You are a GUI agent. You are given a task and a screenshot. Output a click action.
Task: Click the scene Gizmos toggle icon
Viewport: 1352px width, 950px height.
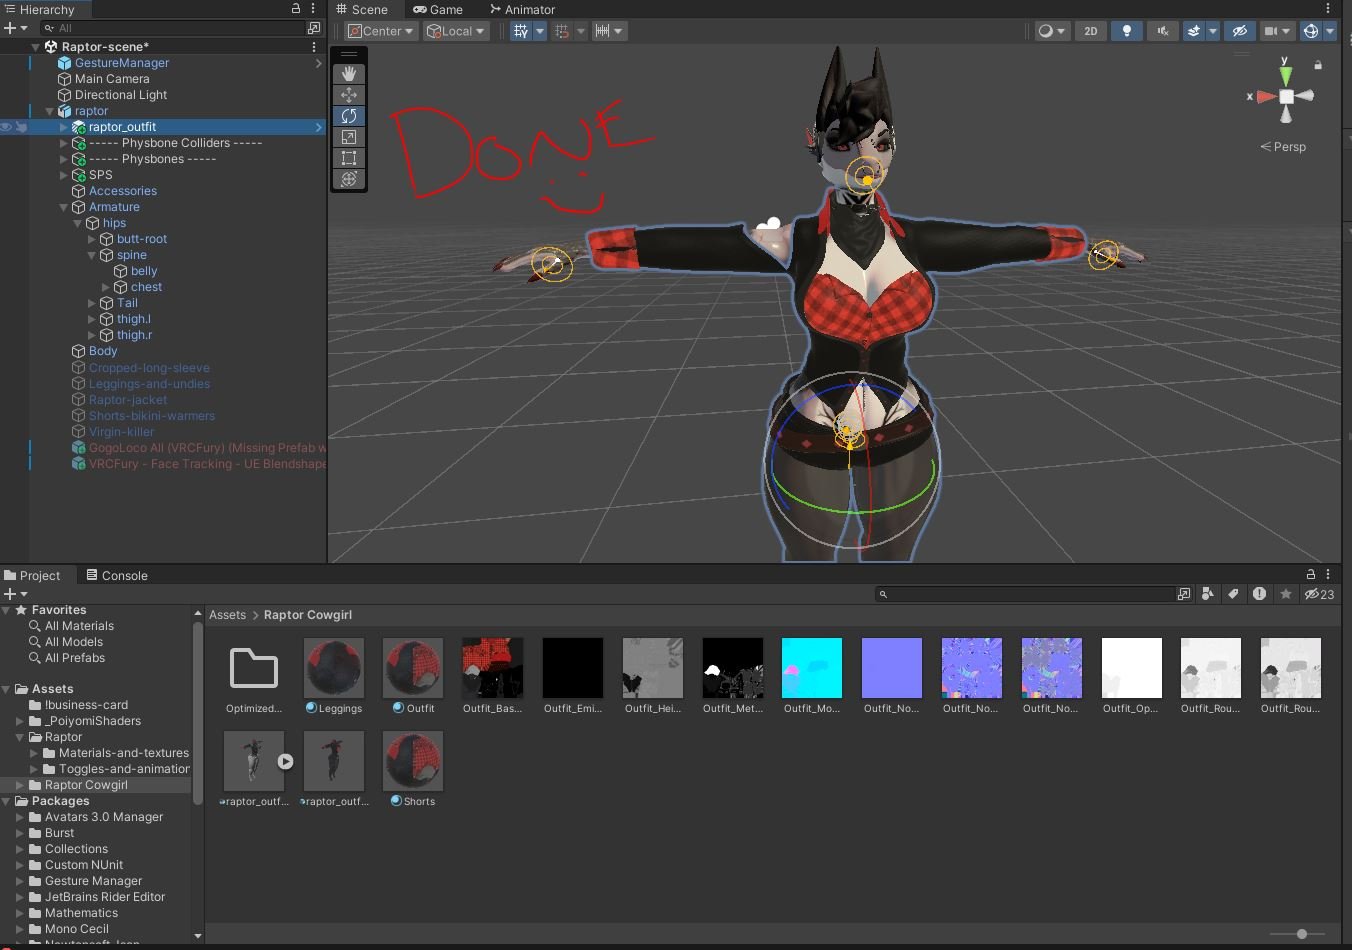pos(1310,31)
